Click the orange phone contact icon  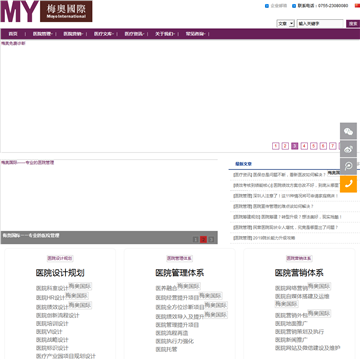(x=348, y=184)
